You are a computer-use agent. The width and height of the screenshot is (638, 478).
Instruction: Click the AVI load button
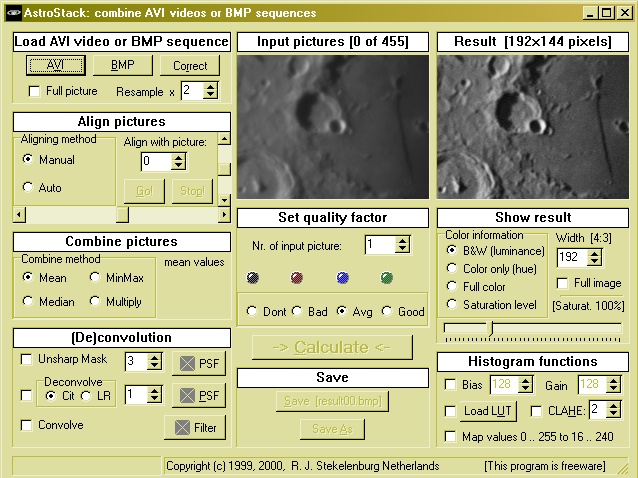(x=54, y=65)
